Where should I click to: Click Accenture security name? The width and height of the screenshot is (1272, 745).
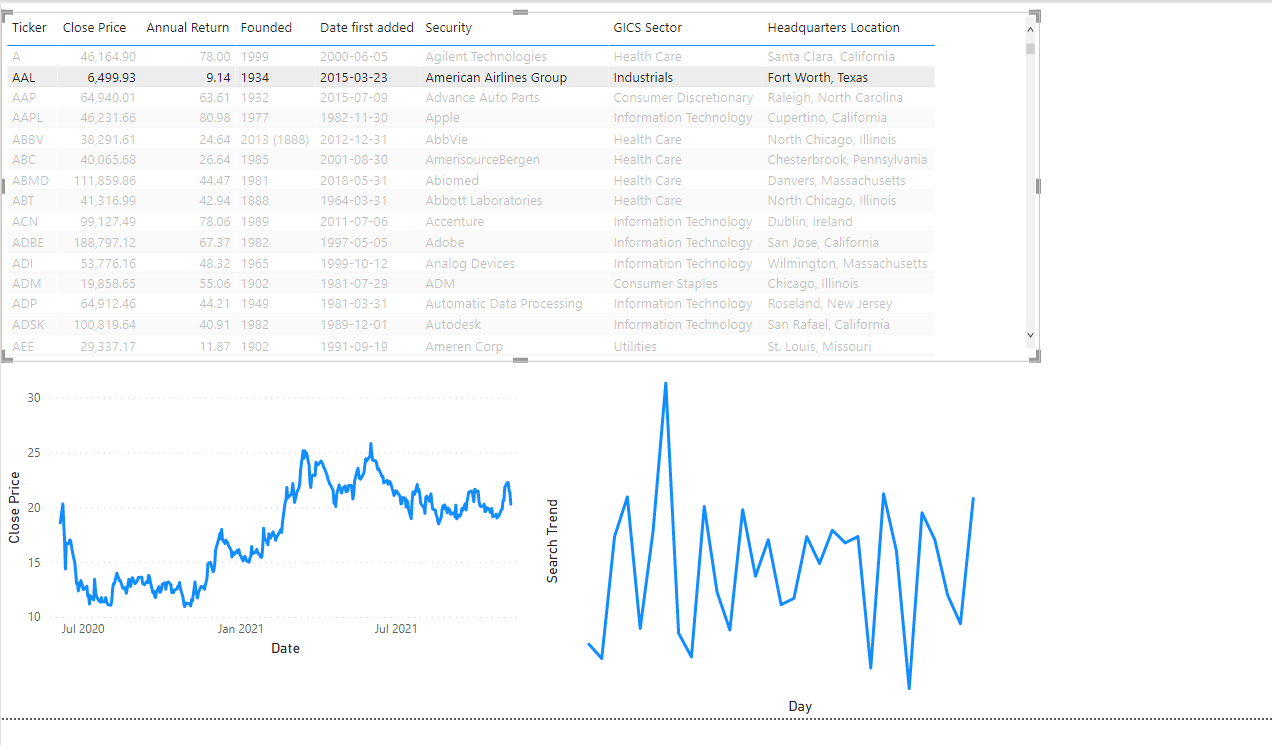(454, 222)
